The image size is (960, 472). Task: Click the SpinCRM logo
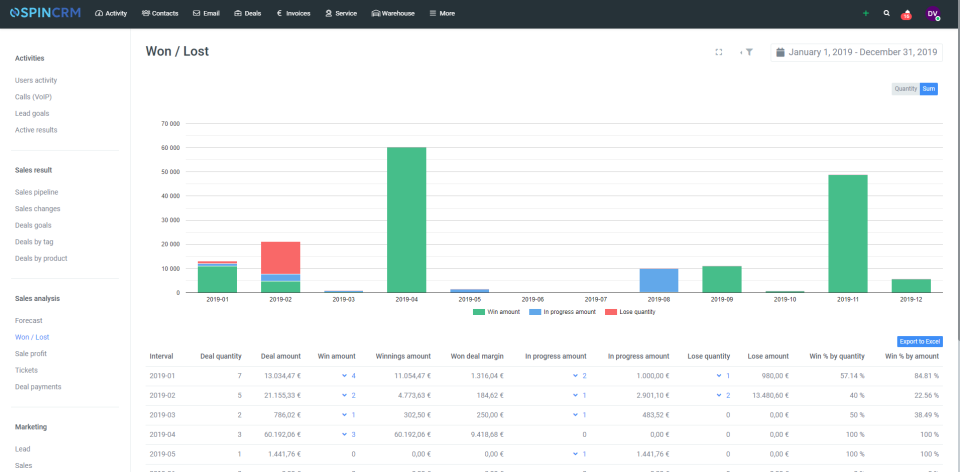tap(45, 13)
